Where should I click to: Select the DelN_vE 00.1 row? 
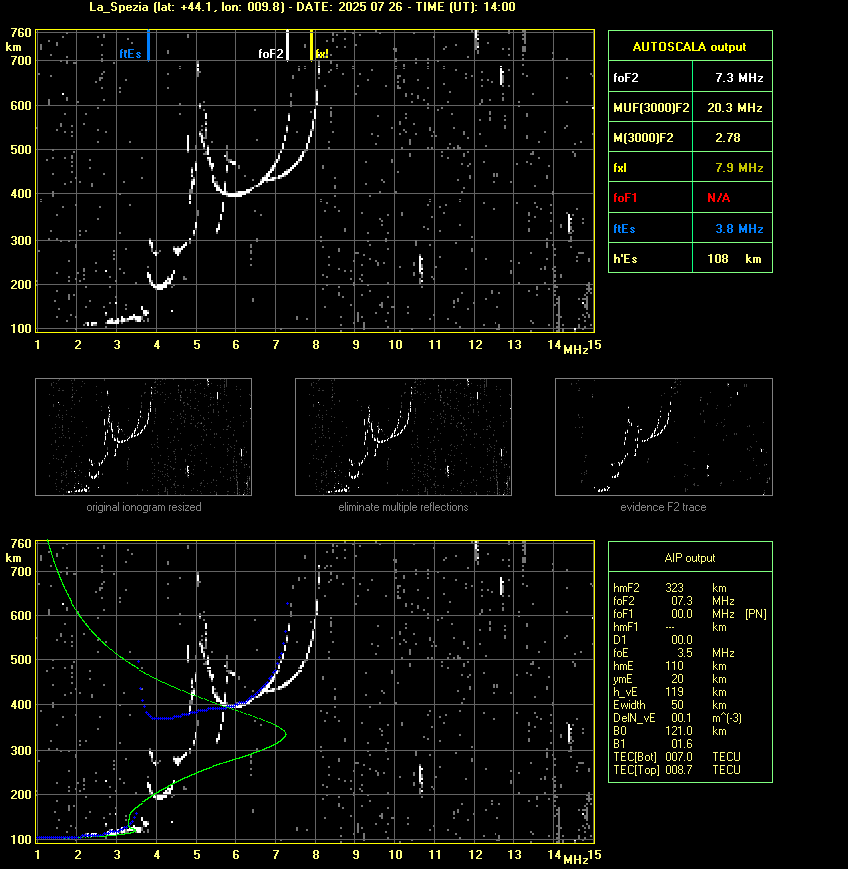677,718
